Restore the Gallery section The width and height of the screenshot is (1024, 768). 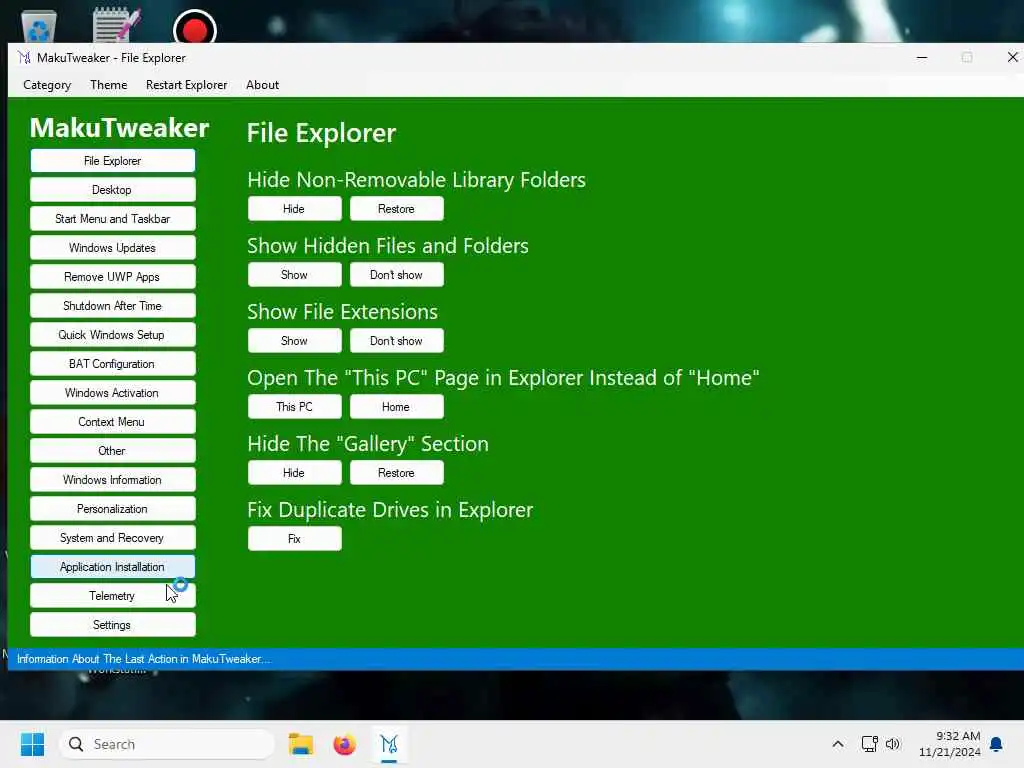[x=396, y=473]
